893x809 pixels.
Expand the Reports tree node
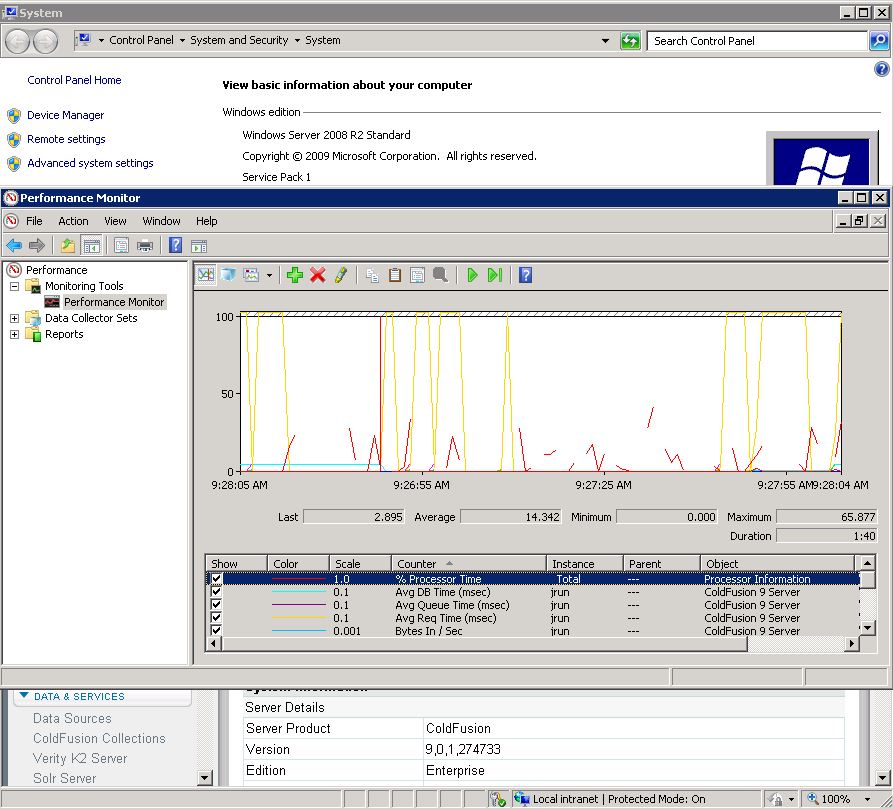(x=14, y=334)
